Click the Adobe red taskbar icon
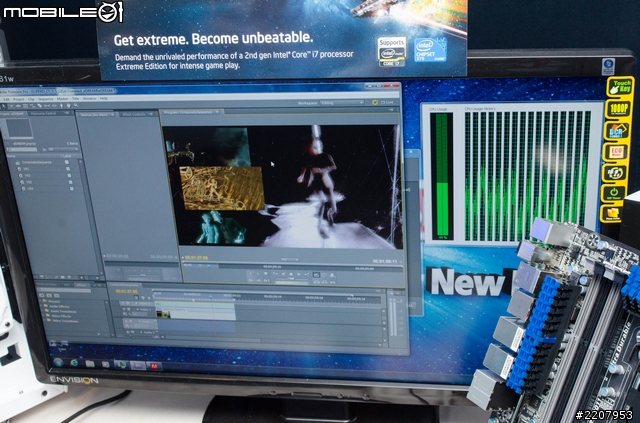 pyautogui.click(x=154, y=366)
